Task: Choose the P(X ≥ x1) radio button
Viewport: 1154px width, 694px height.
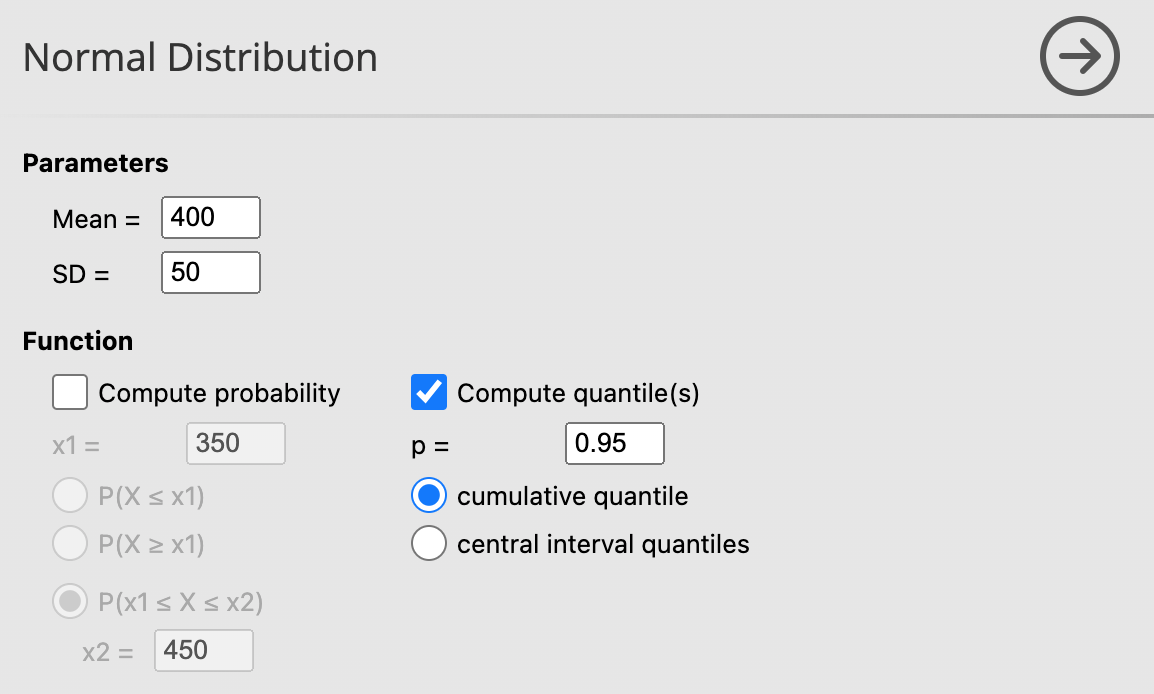Action: [x=69, y=544]
